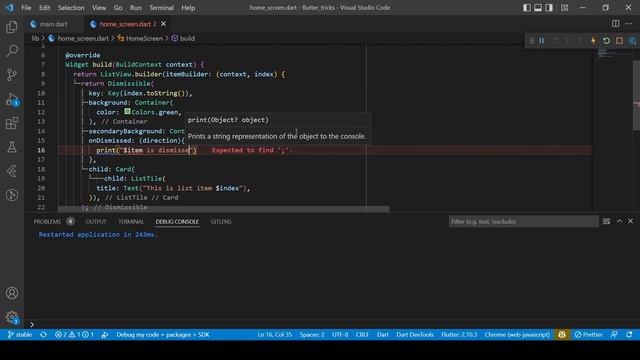The width and height of the screenshot is (640, 360).
Task: Close the home_screen.dart tab
Action: coord(163,24)
